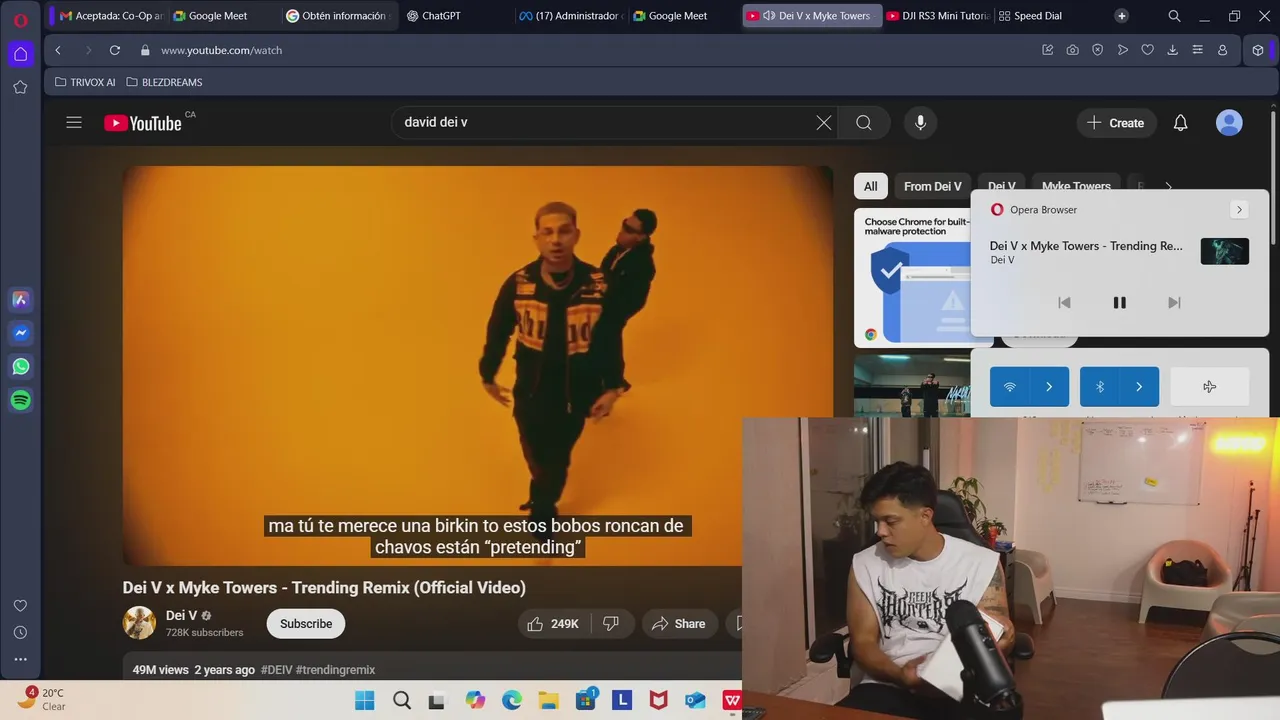Dislike the video
1280x720 pixels.
[x=611, y=624]
